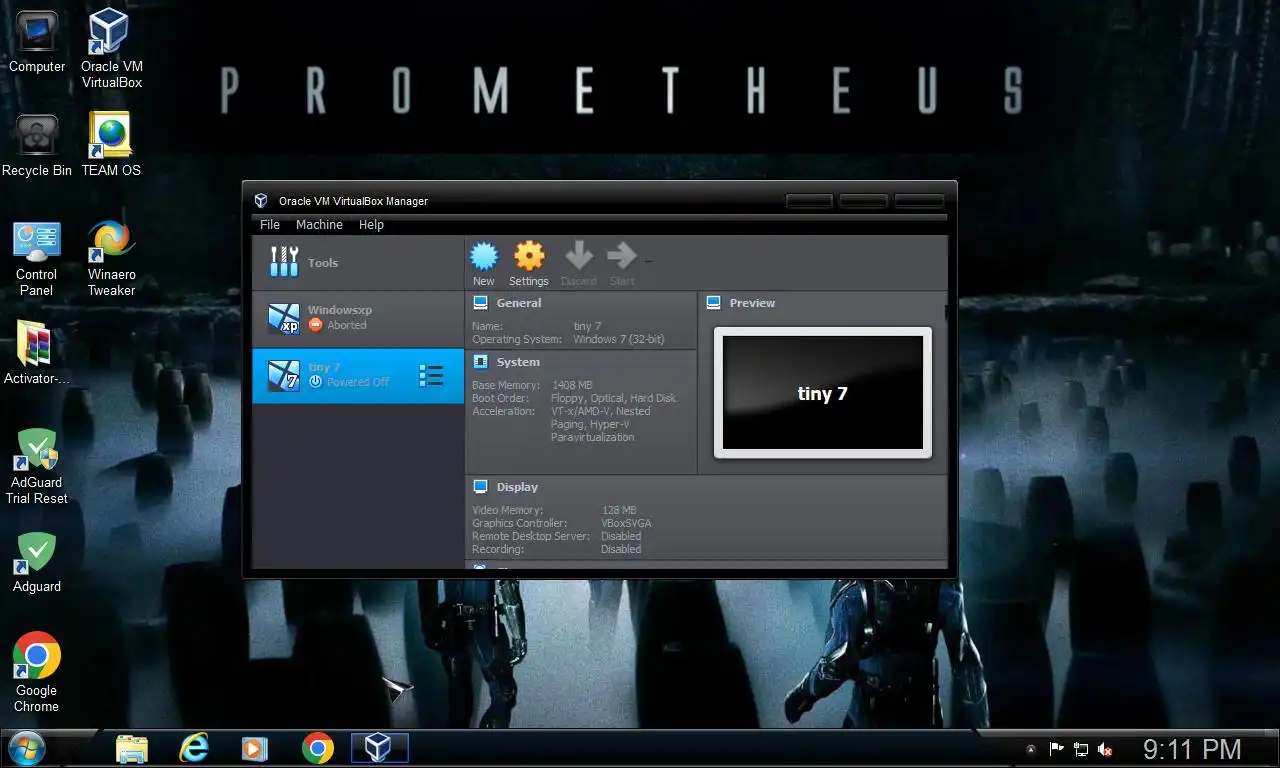
Task: Click 'Floppy, Optical, Hard Disk' boot order
Action: (x=613, y=398)
